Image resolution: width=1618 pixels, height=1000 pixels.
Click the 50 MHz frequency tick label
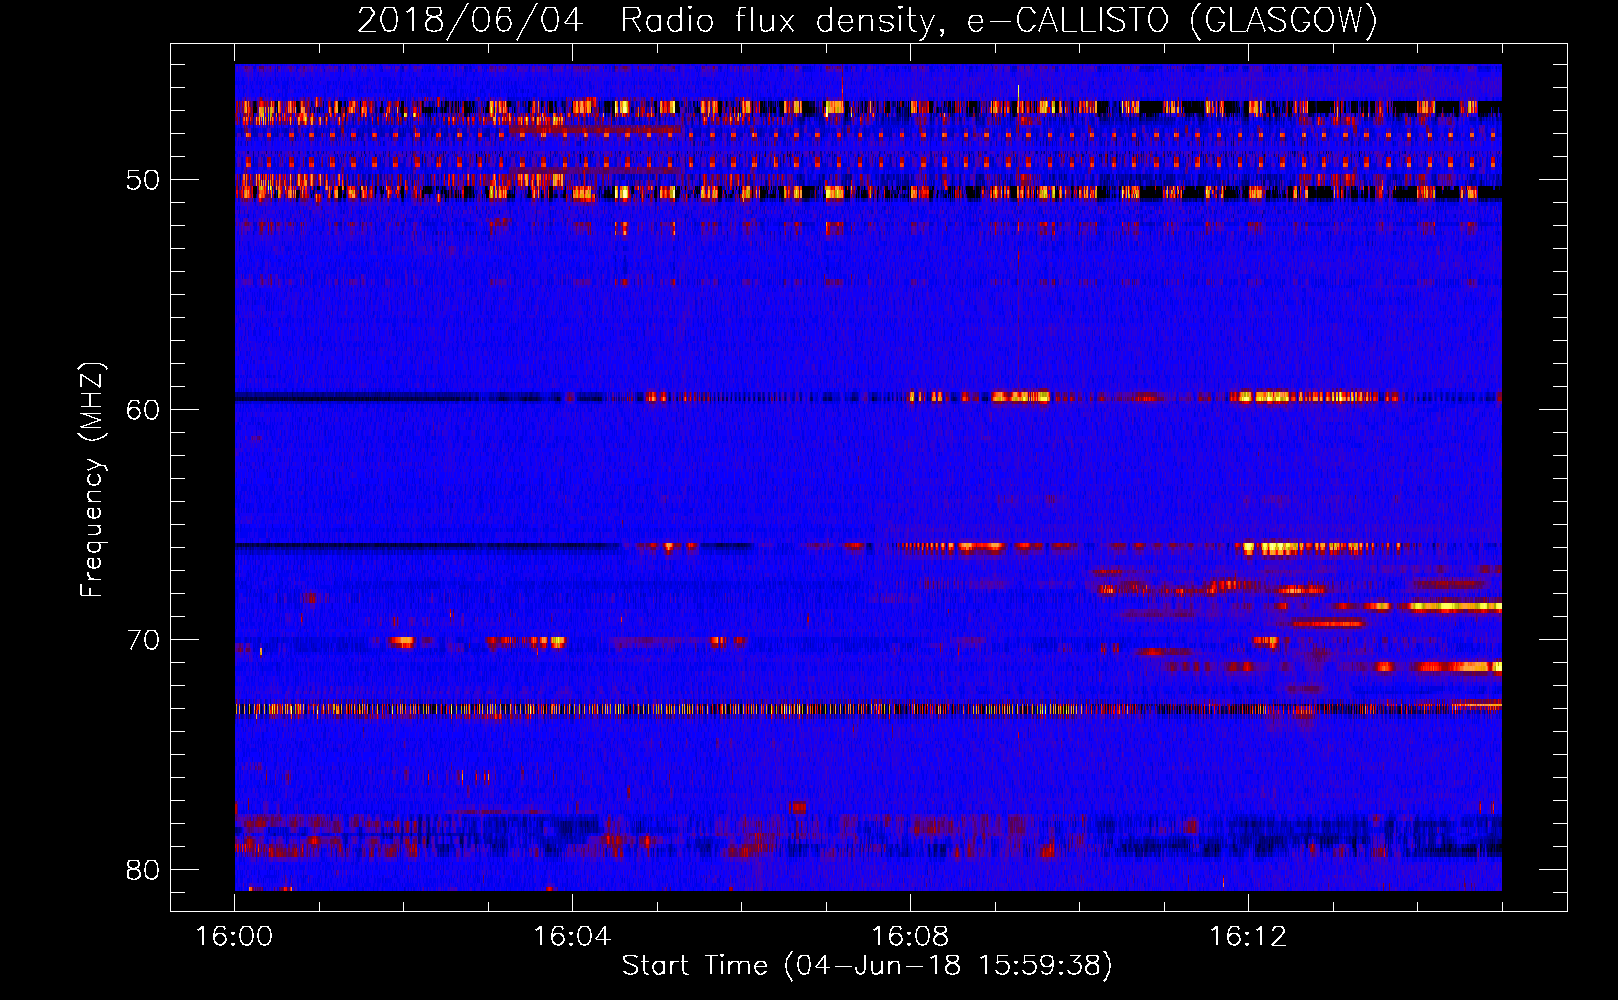(x=143, y=180)
